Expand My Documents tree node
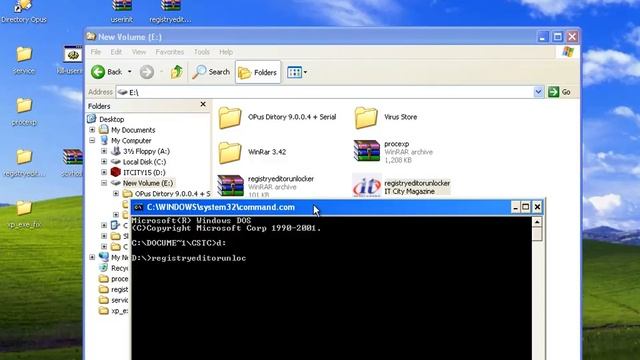 92,130
